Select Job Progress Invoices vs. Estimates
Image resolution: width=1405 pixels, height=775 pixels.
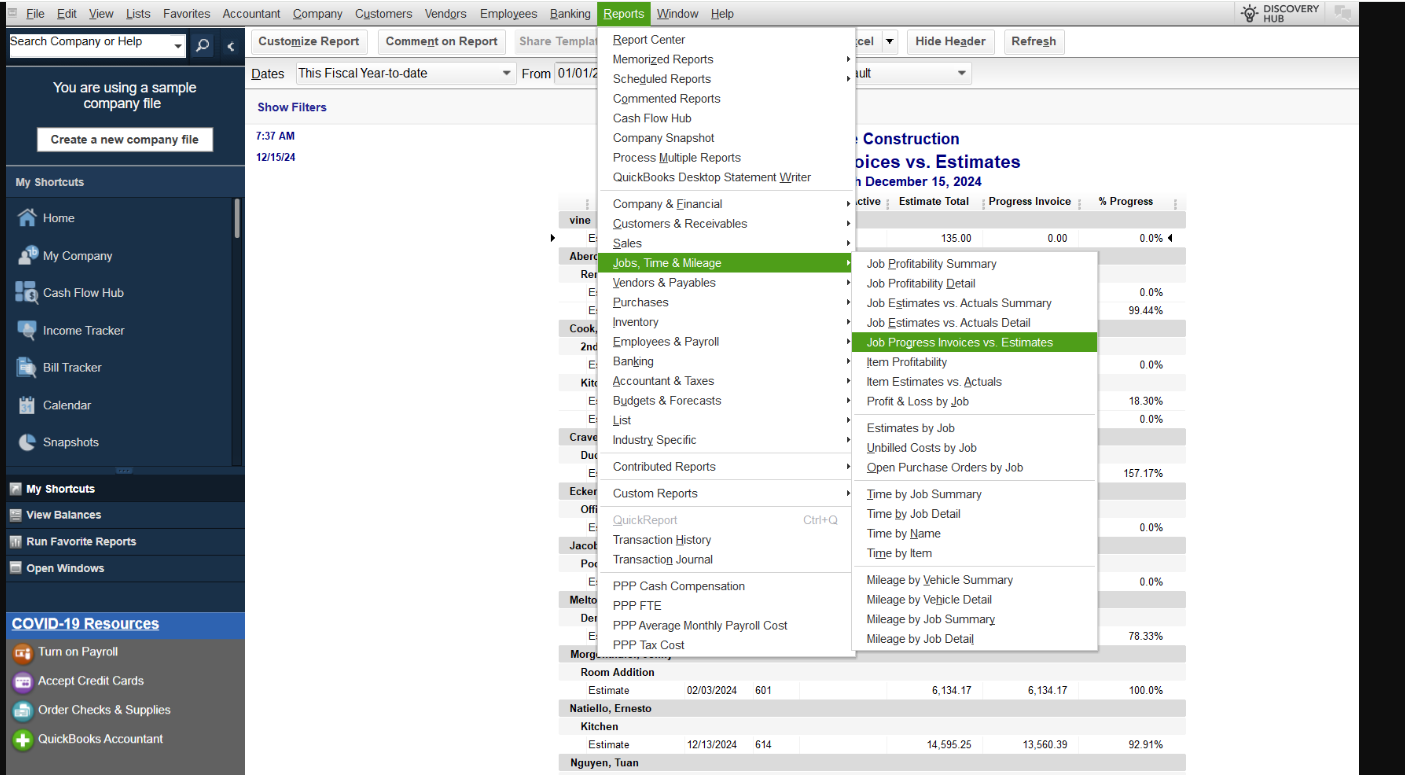point(975,342)
